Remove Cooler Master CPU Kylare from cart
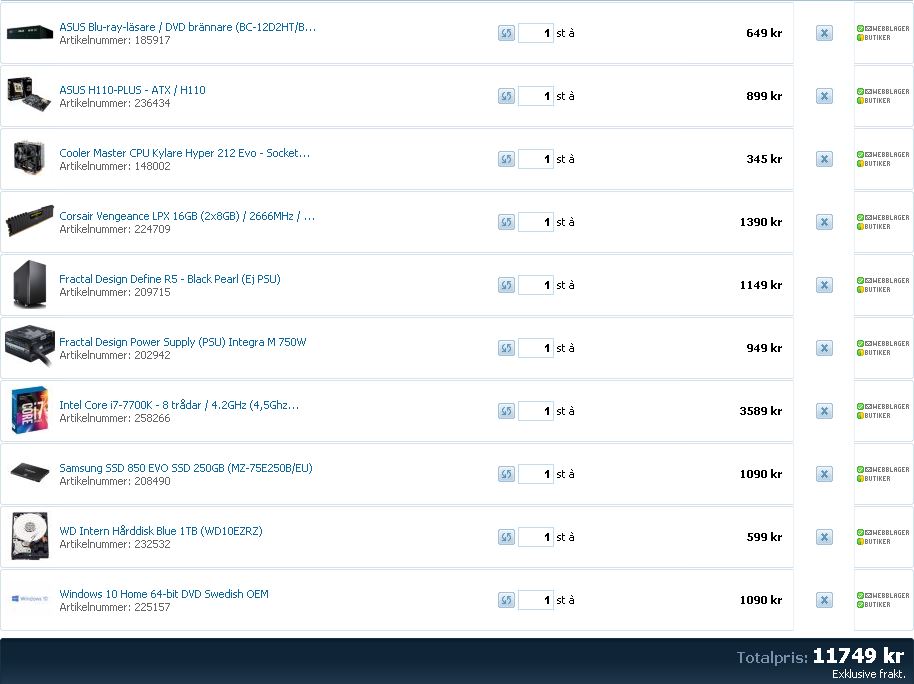The width and height of the screenshot is (914, 684). (824, 159)
